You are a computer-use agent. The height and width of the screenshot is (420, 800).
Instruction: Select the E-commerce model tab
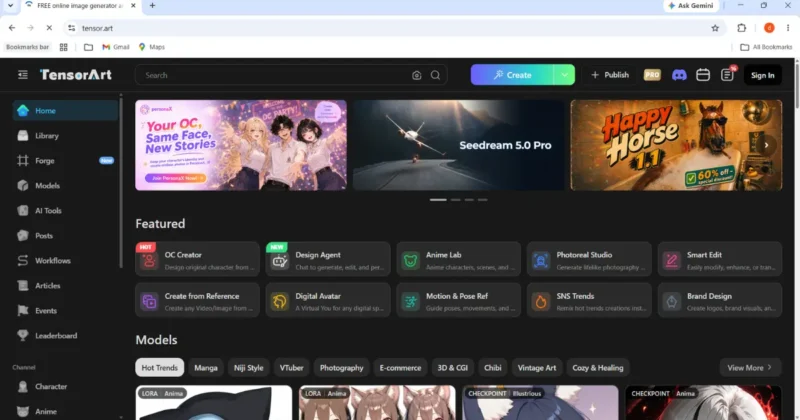pos(401,367)
